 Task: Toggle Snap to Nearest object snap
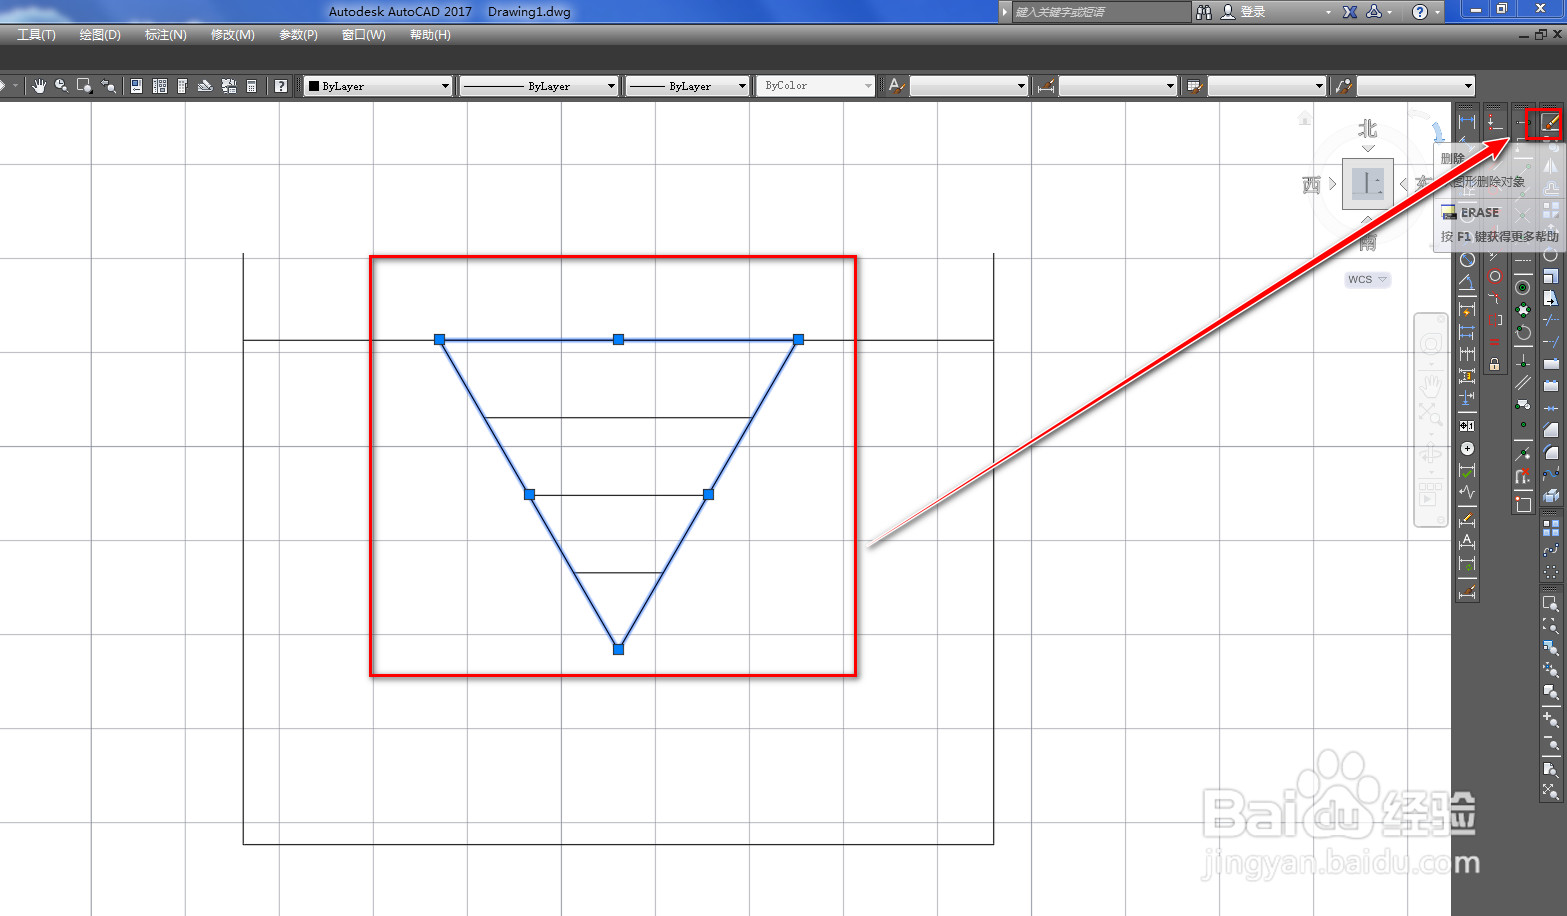(x=1523, y=453)
